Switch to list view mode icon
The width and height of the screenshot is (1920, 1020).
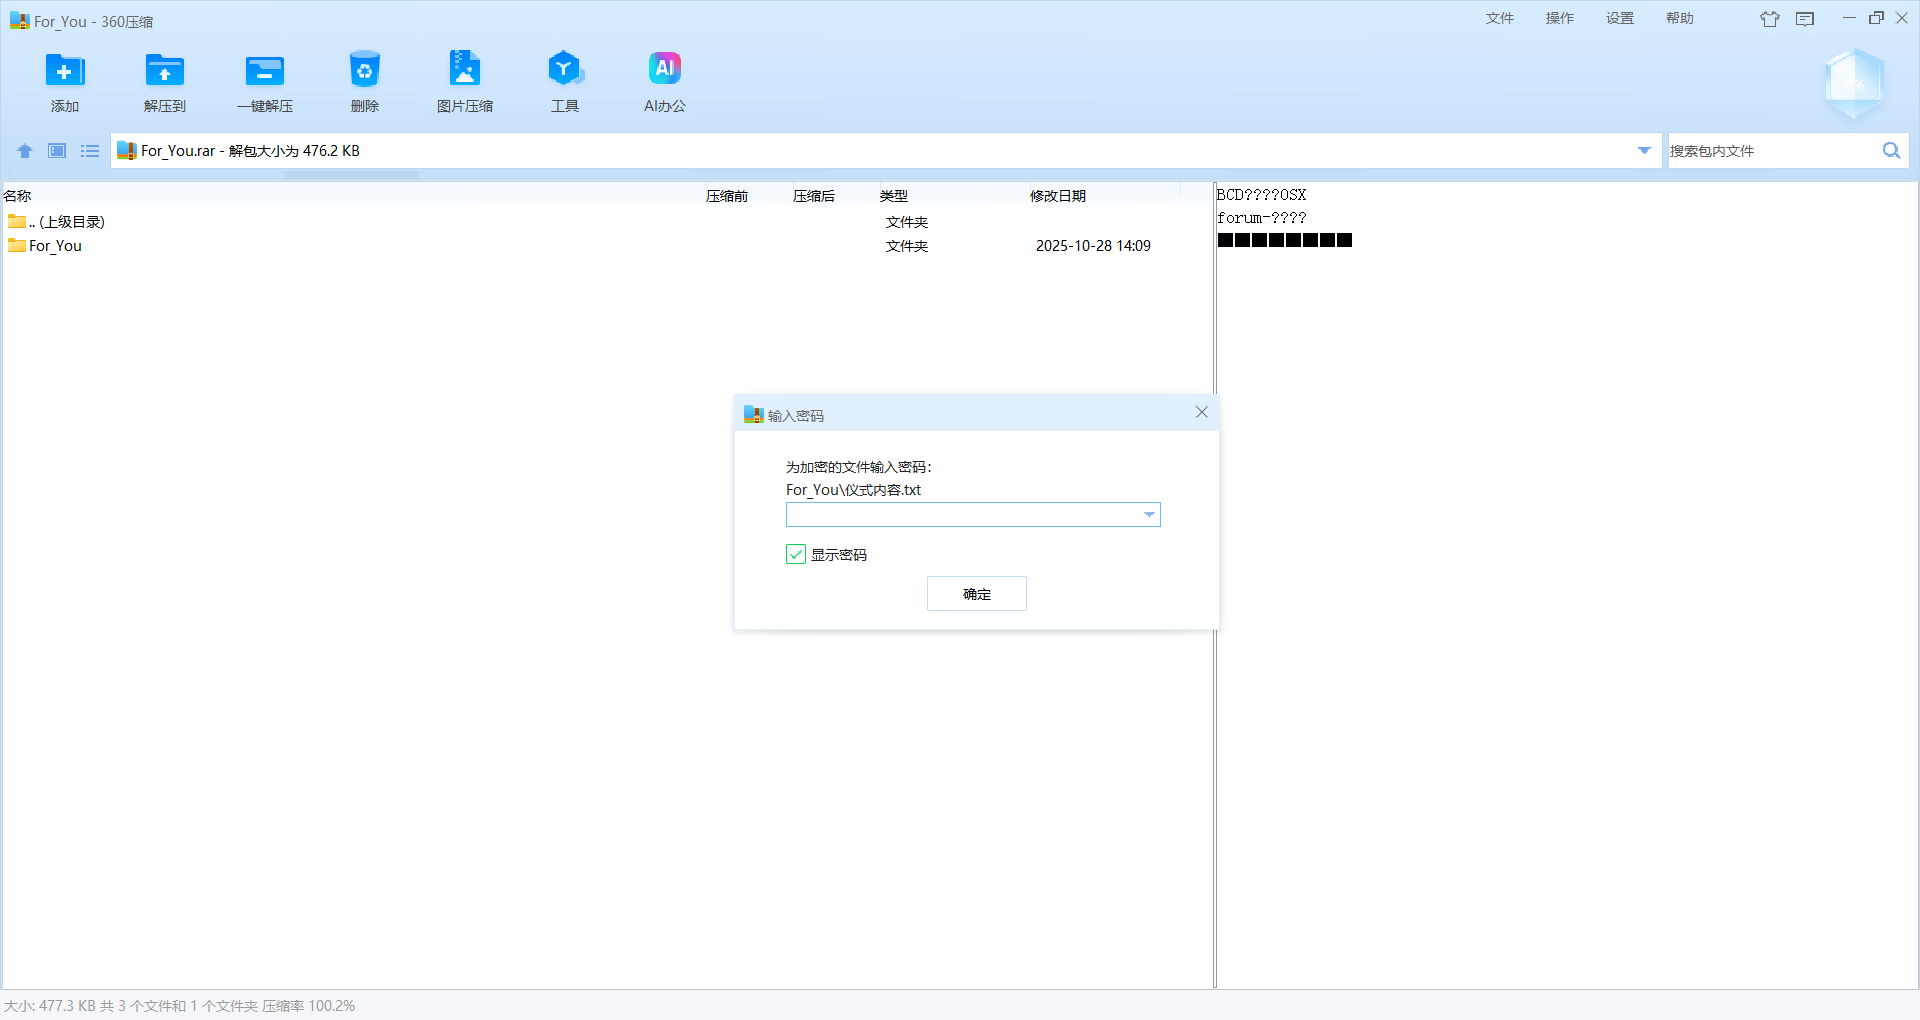(90, 151)
